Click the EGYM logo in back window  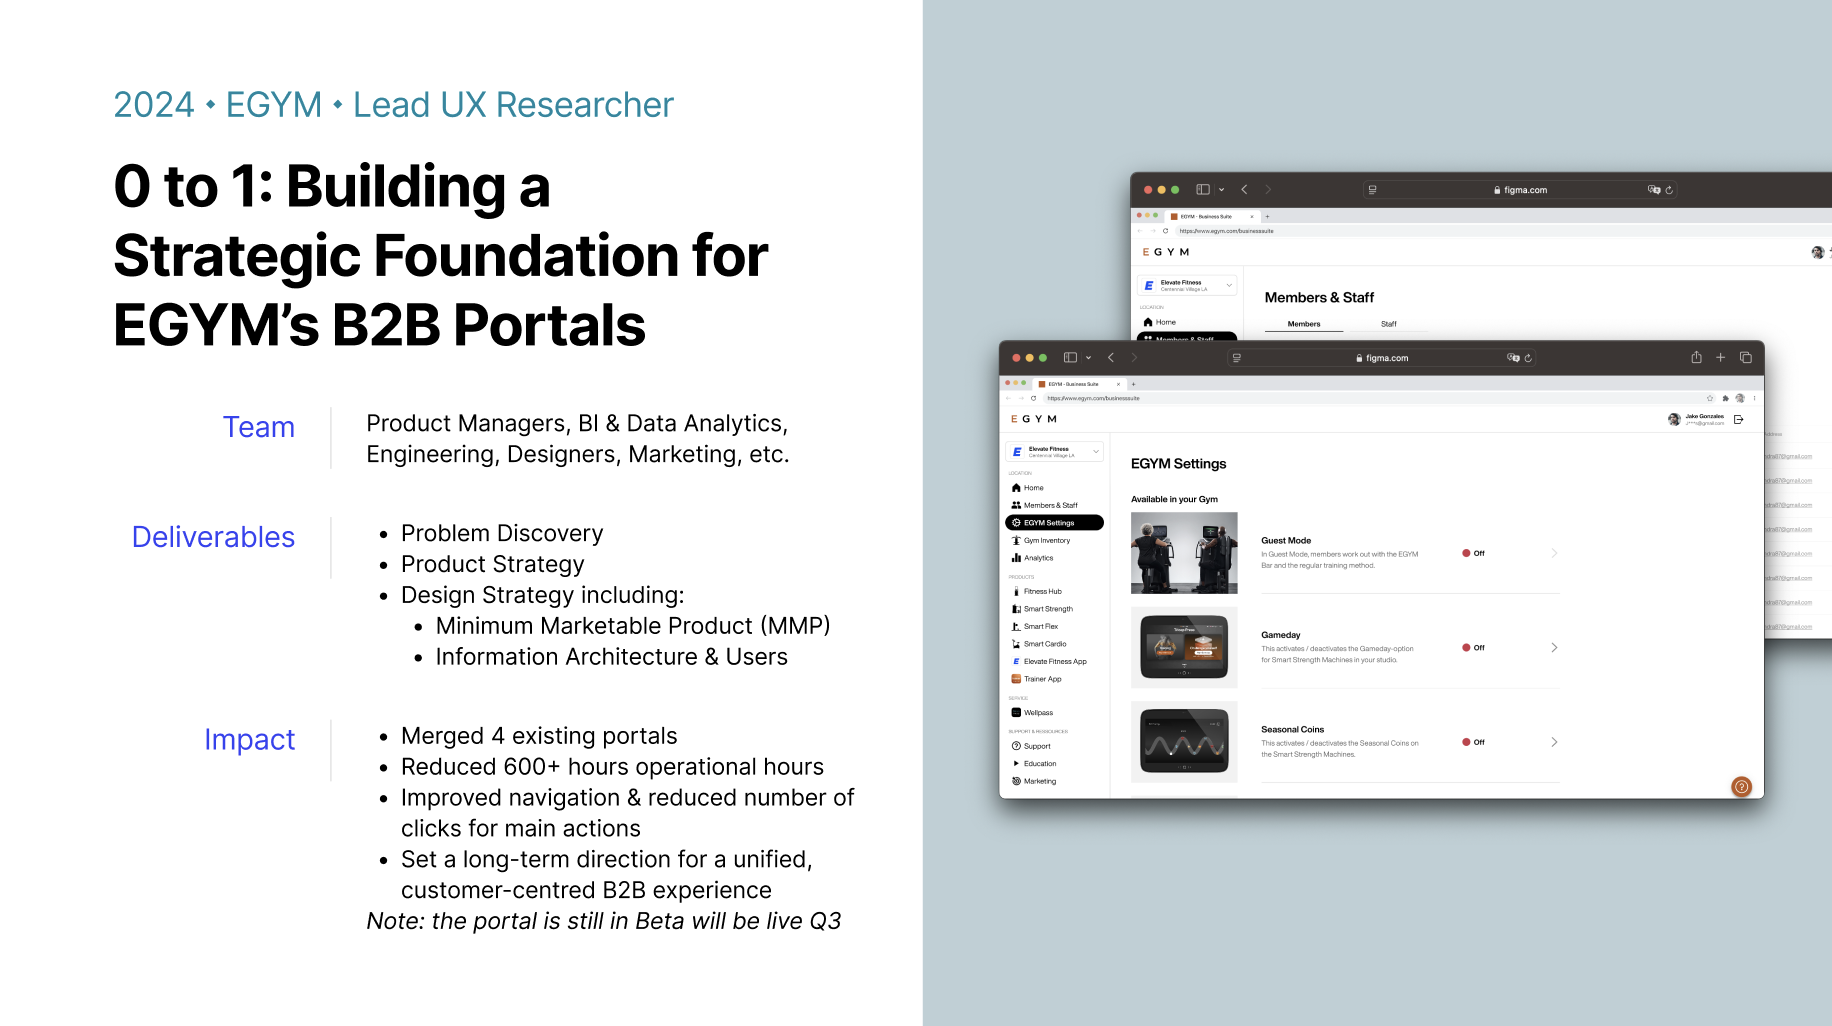coord(1166,252)
